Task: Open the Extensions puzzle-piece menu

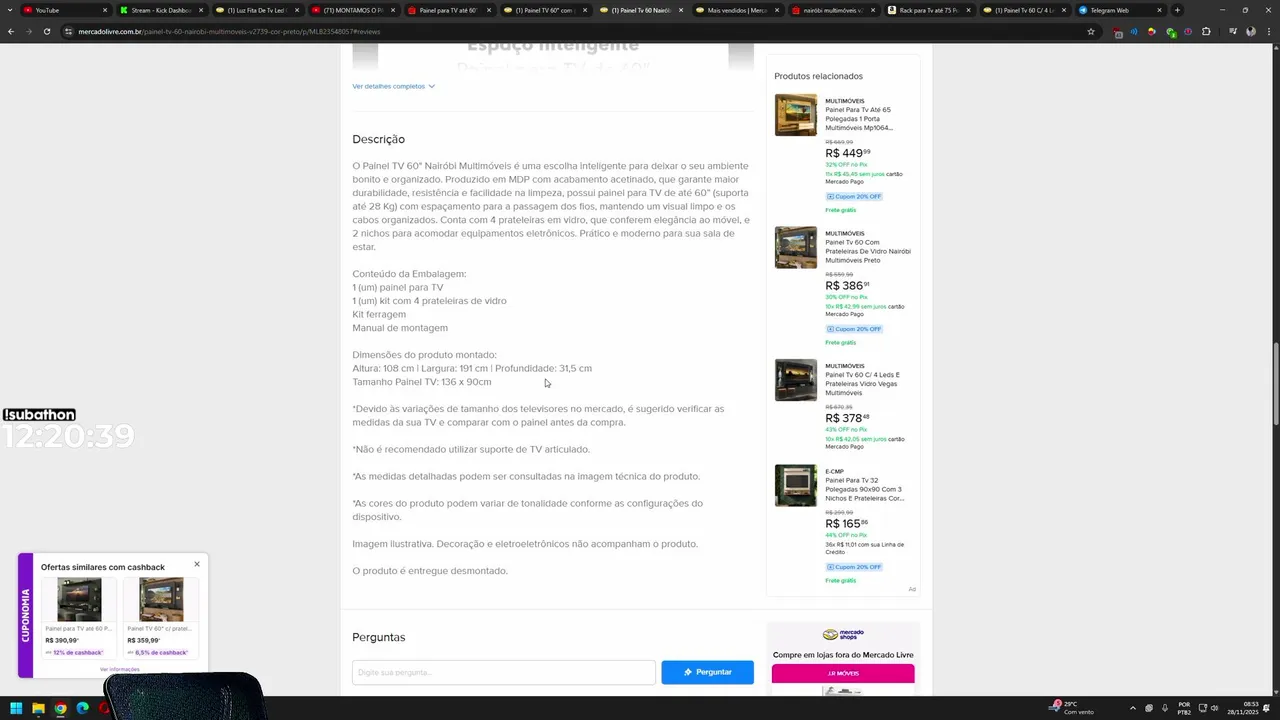Action: tap(1206, 31)
